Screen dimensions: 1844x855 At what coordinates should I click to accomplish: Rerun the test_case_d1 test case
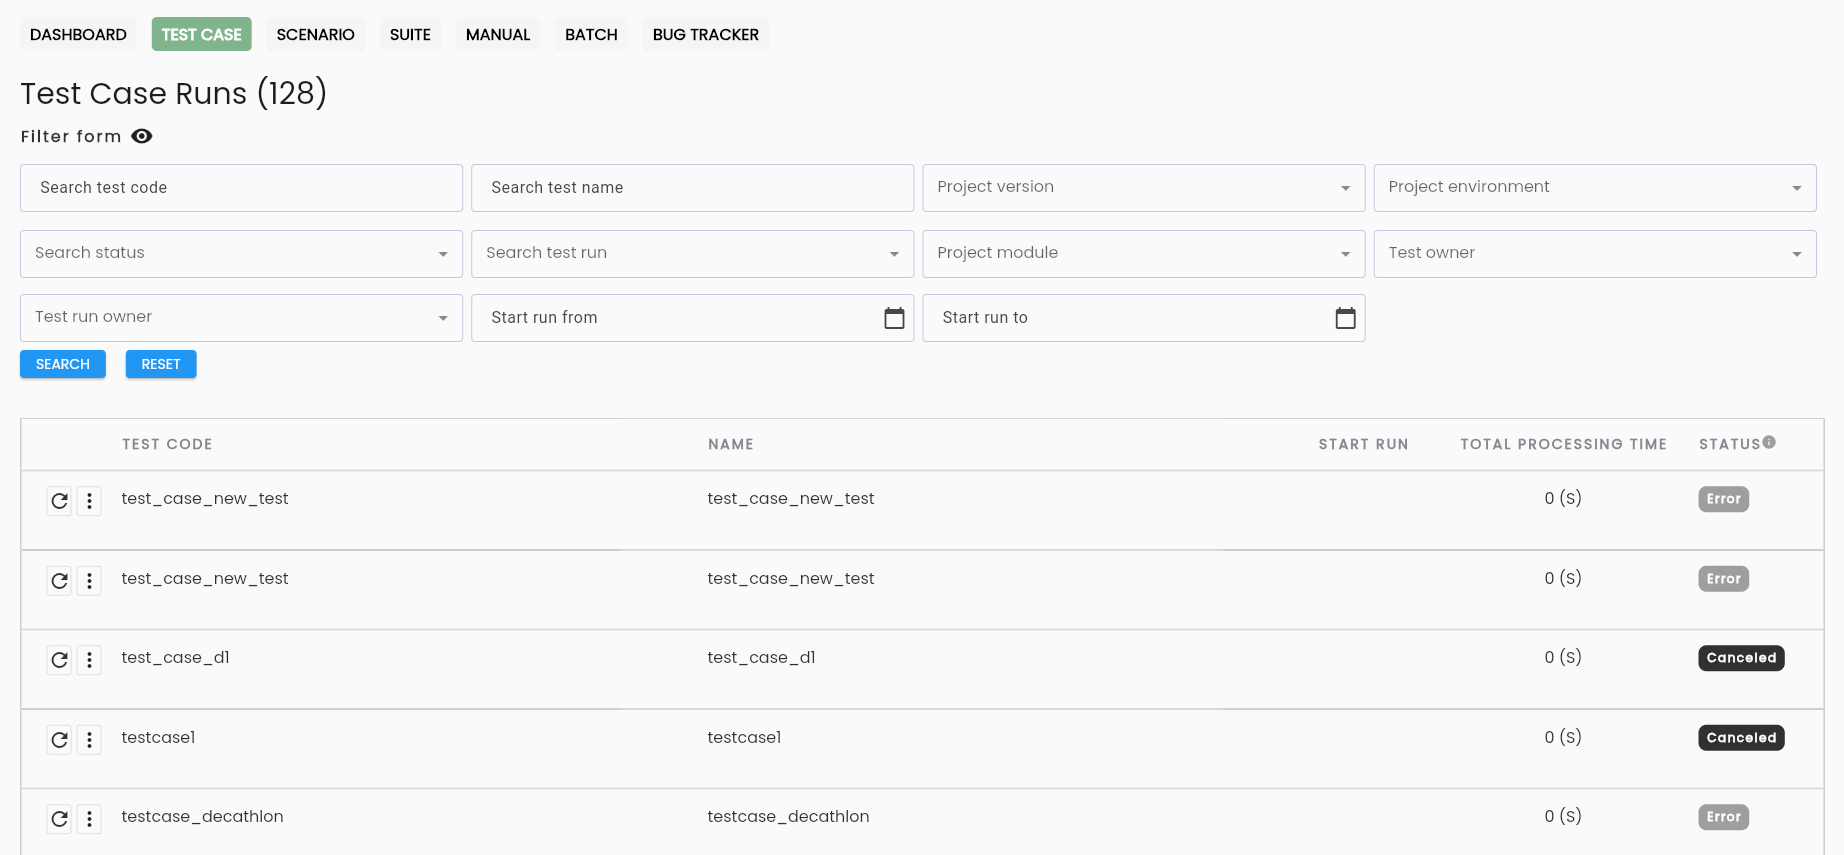click(x=60, y=659)
